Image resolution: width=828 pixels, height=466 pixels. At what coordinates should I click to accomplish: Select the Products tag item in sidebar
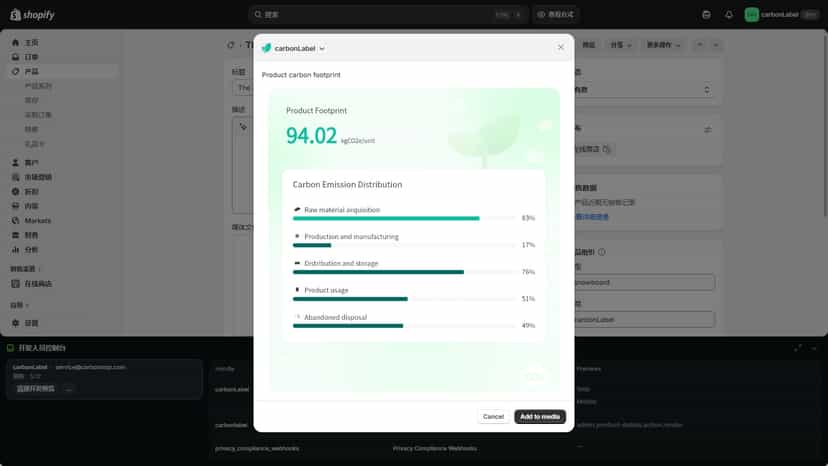click(62, 71)
